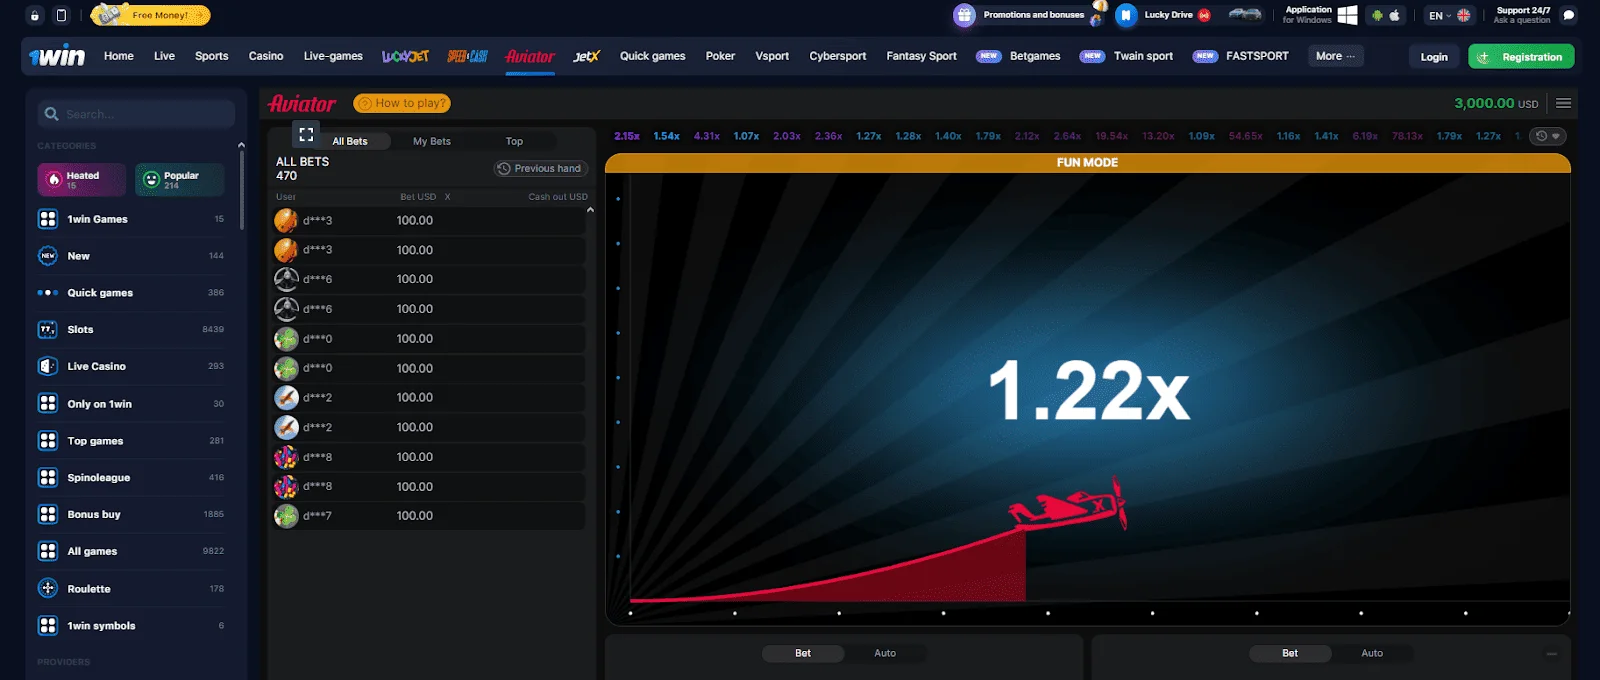Expand the round history multipliers dropdown

coord(1547,136)
